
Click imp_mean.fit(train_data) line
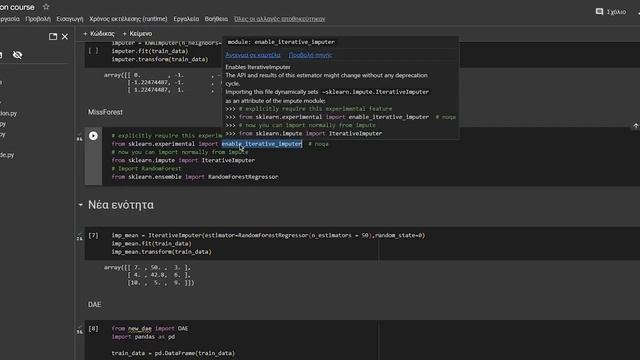click(151, 244)
